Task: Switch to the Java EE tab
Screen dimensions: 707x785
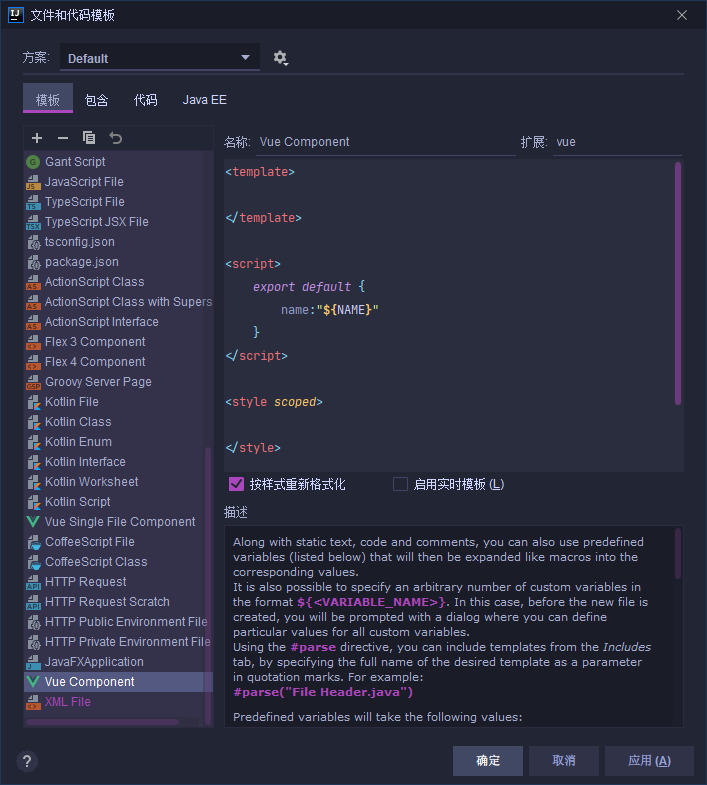Action: [204, 100]
